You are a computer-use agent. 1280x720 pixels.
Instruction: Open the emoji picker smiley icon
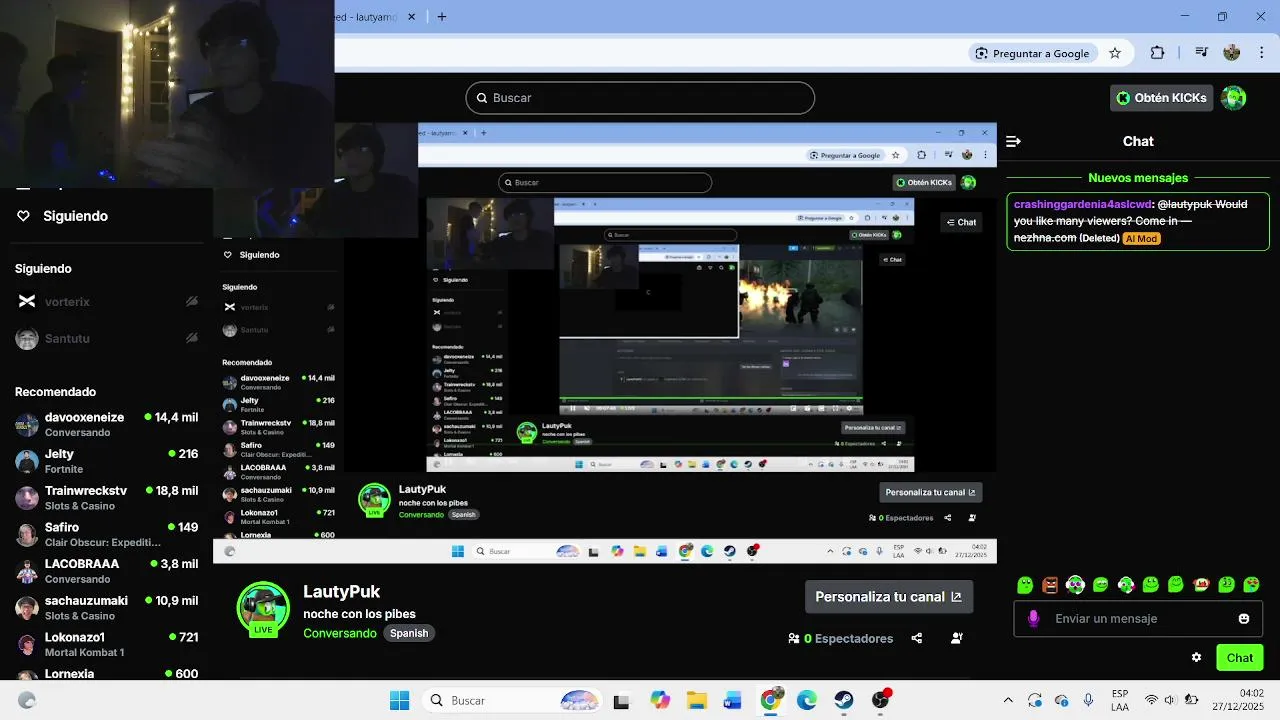click(x=1244, y=619)
